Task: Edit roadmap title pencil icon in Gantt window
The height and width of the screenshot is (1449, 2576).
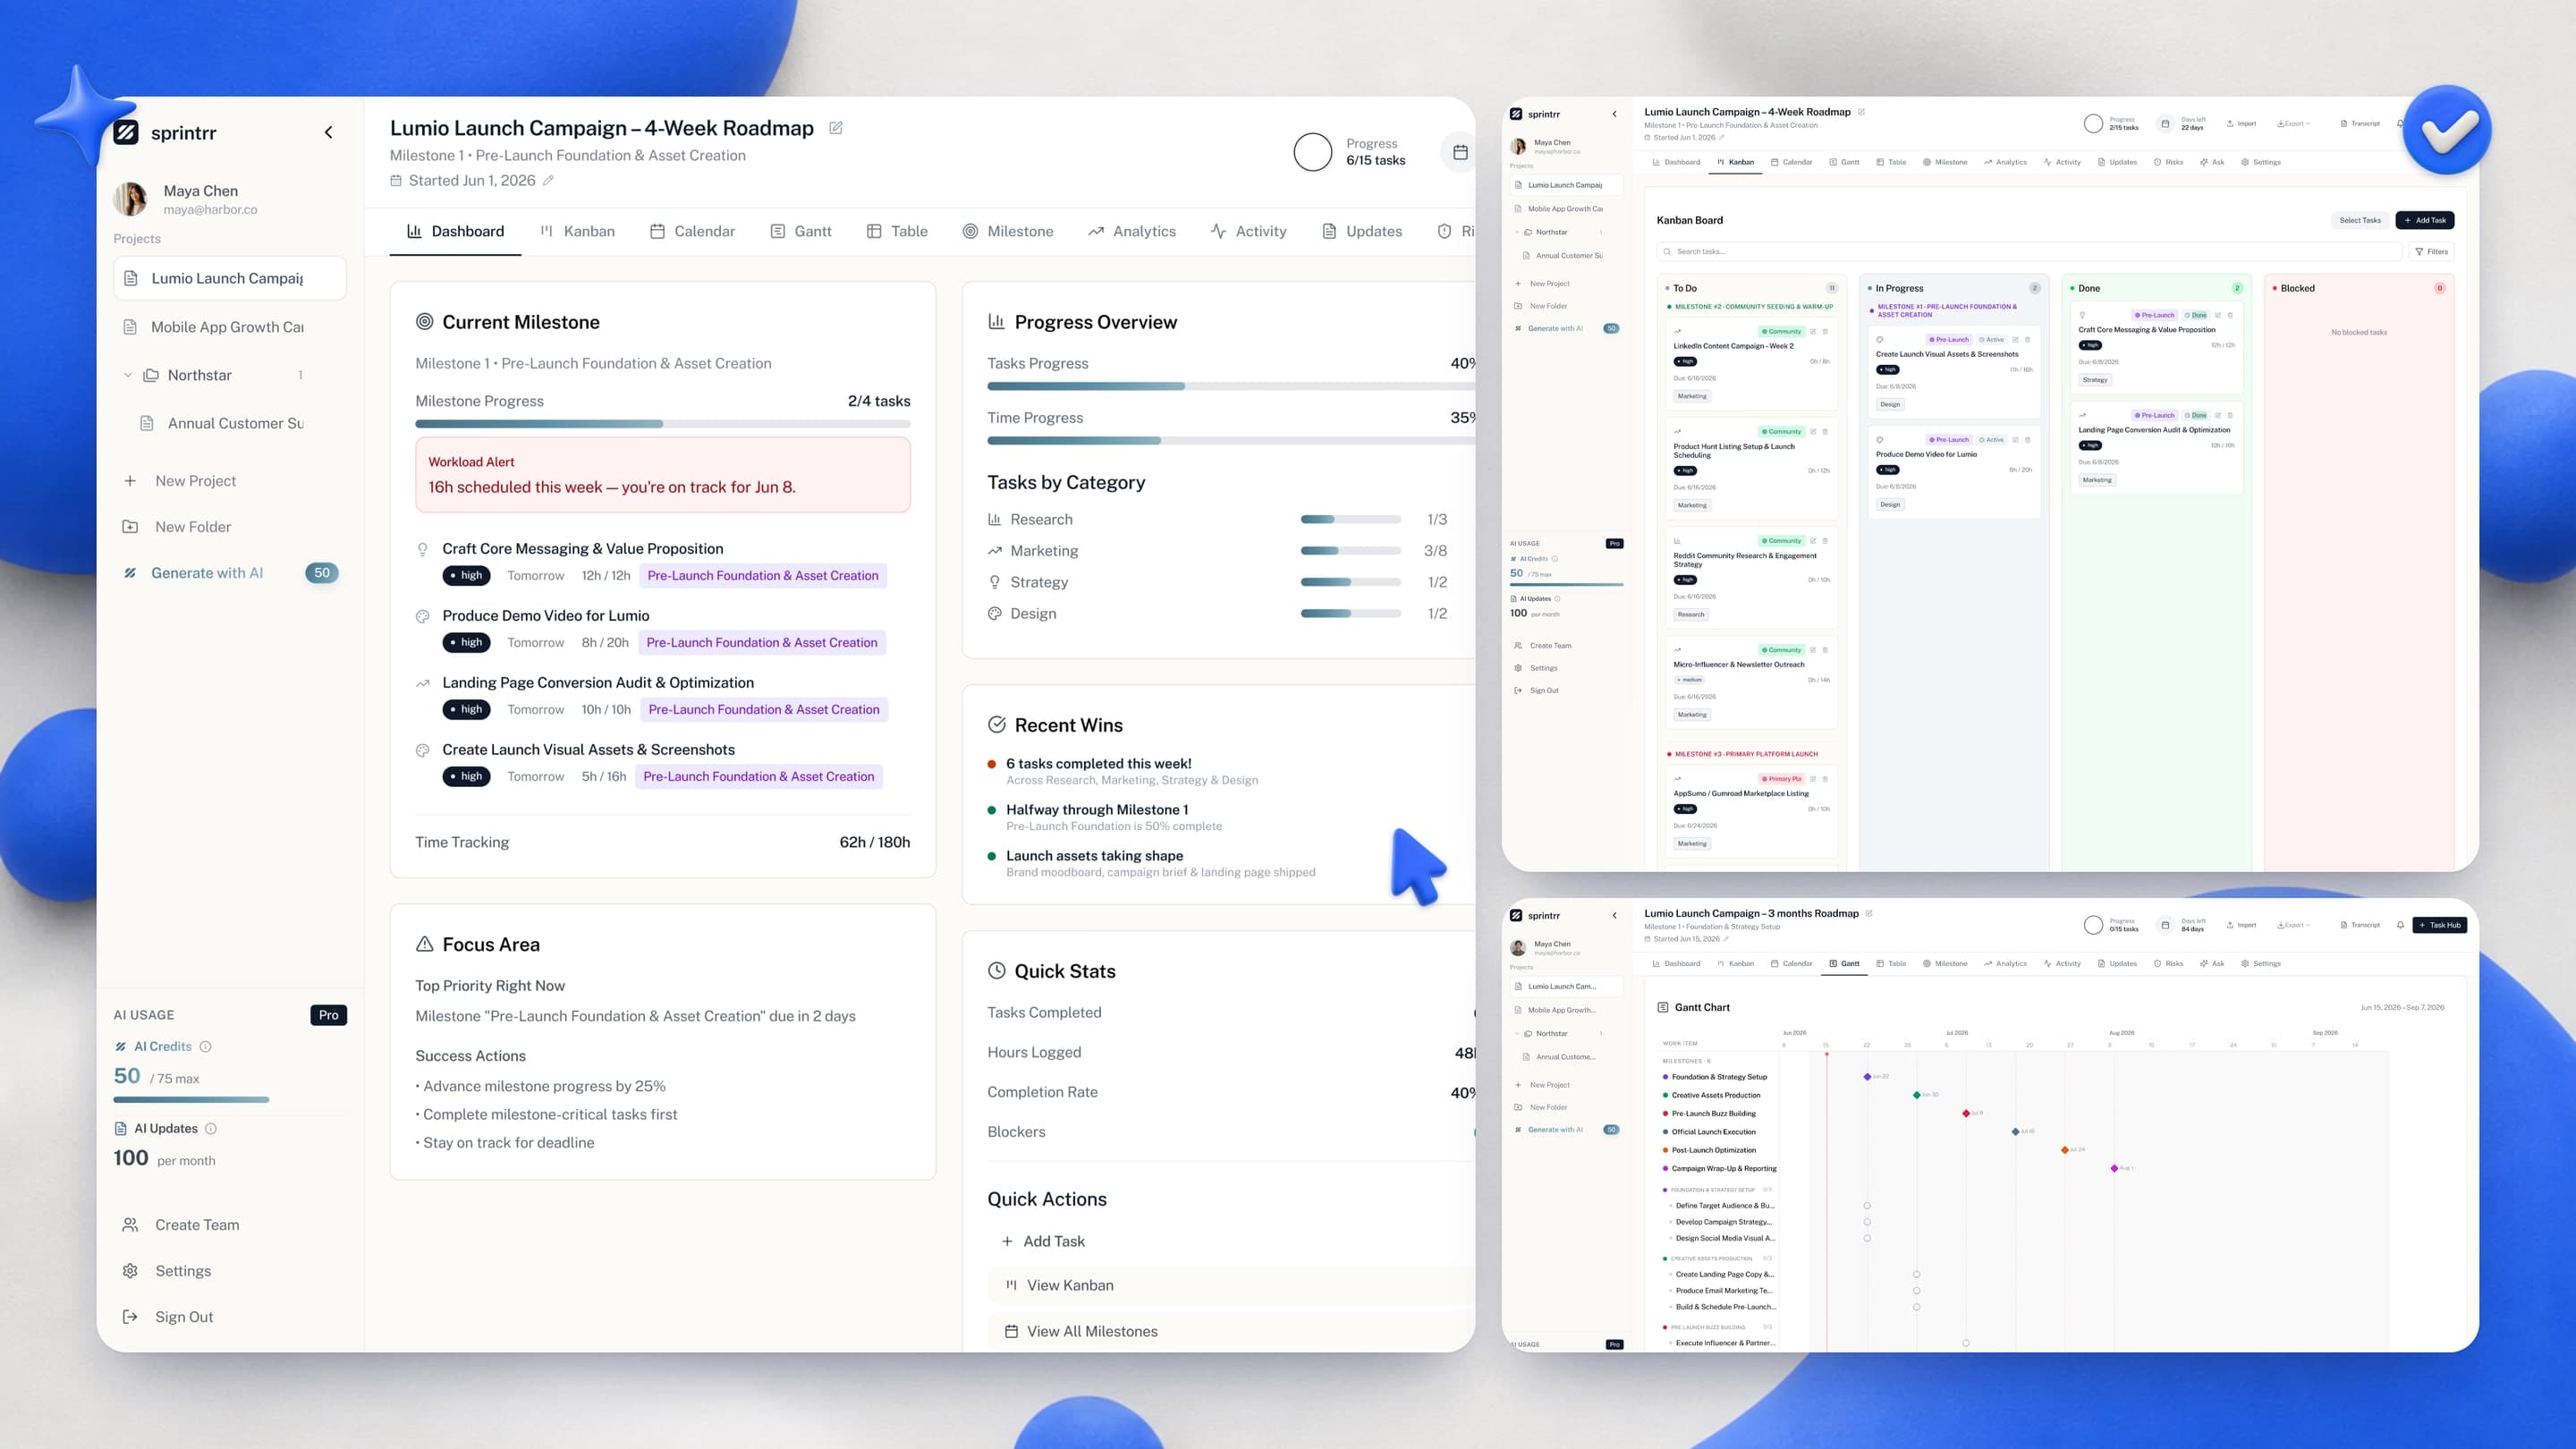Action: click(1869, 913)
